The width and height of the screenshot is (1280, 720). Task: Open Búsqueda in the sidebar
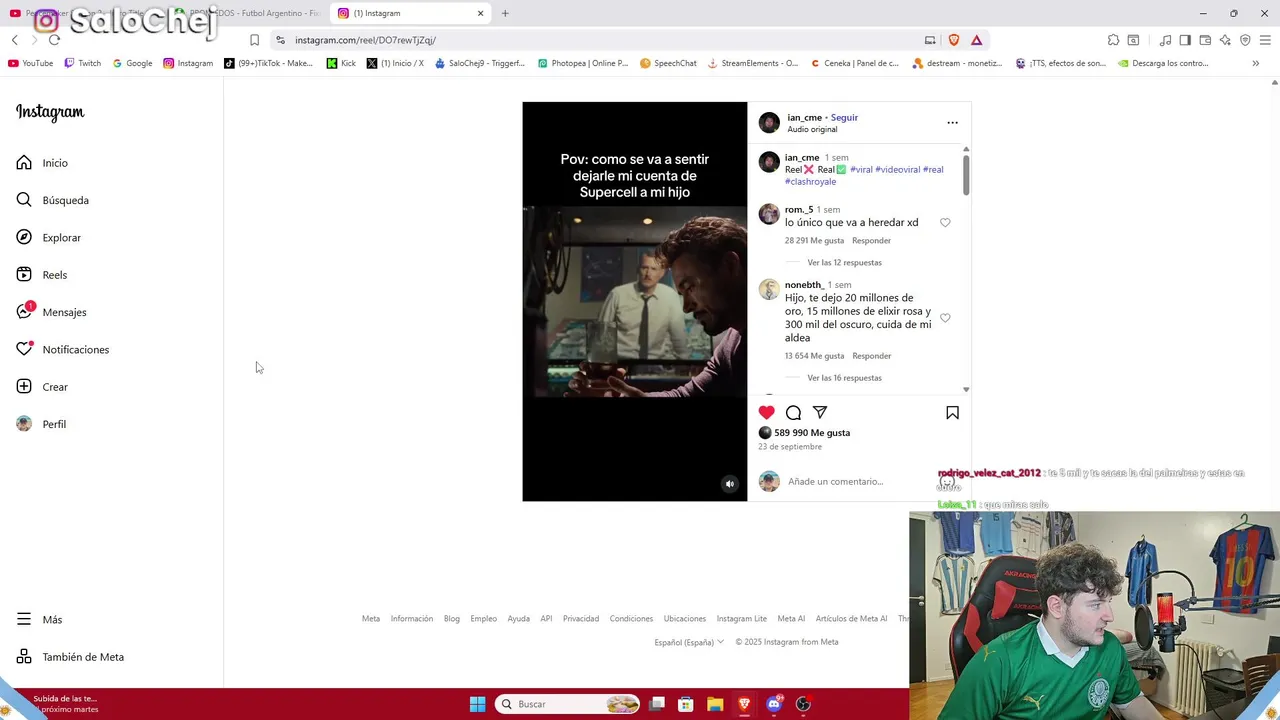52,200
